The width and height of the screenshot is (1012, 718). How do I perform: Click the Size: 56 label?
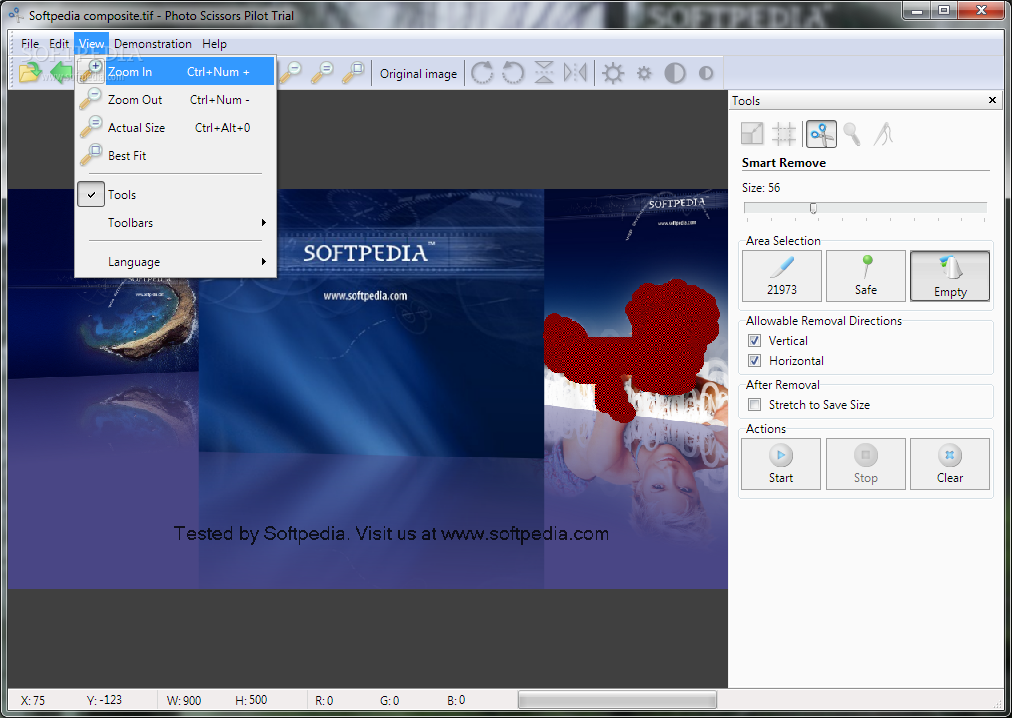761,188
